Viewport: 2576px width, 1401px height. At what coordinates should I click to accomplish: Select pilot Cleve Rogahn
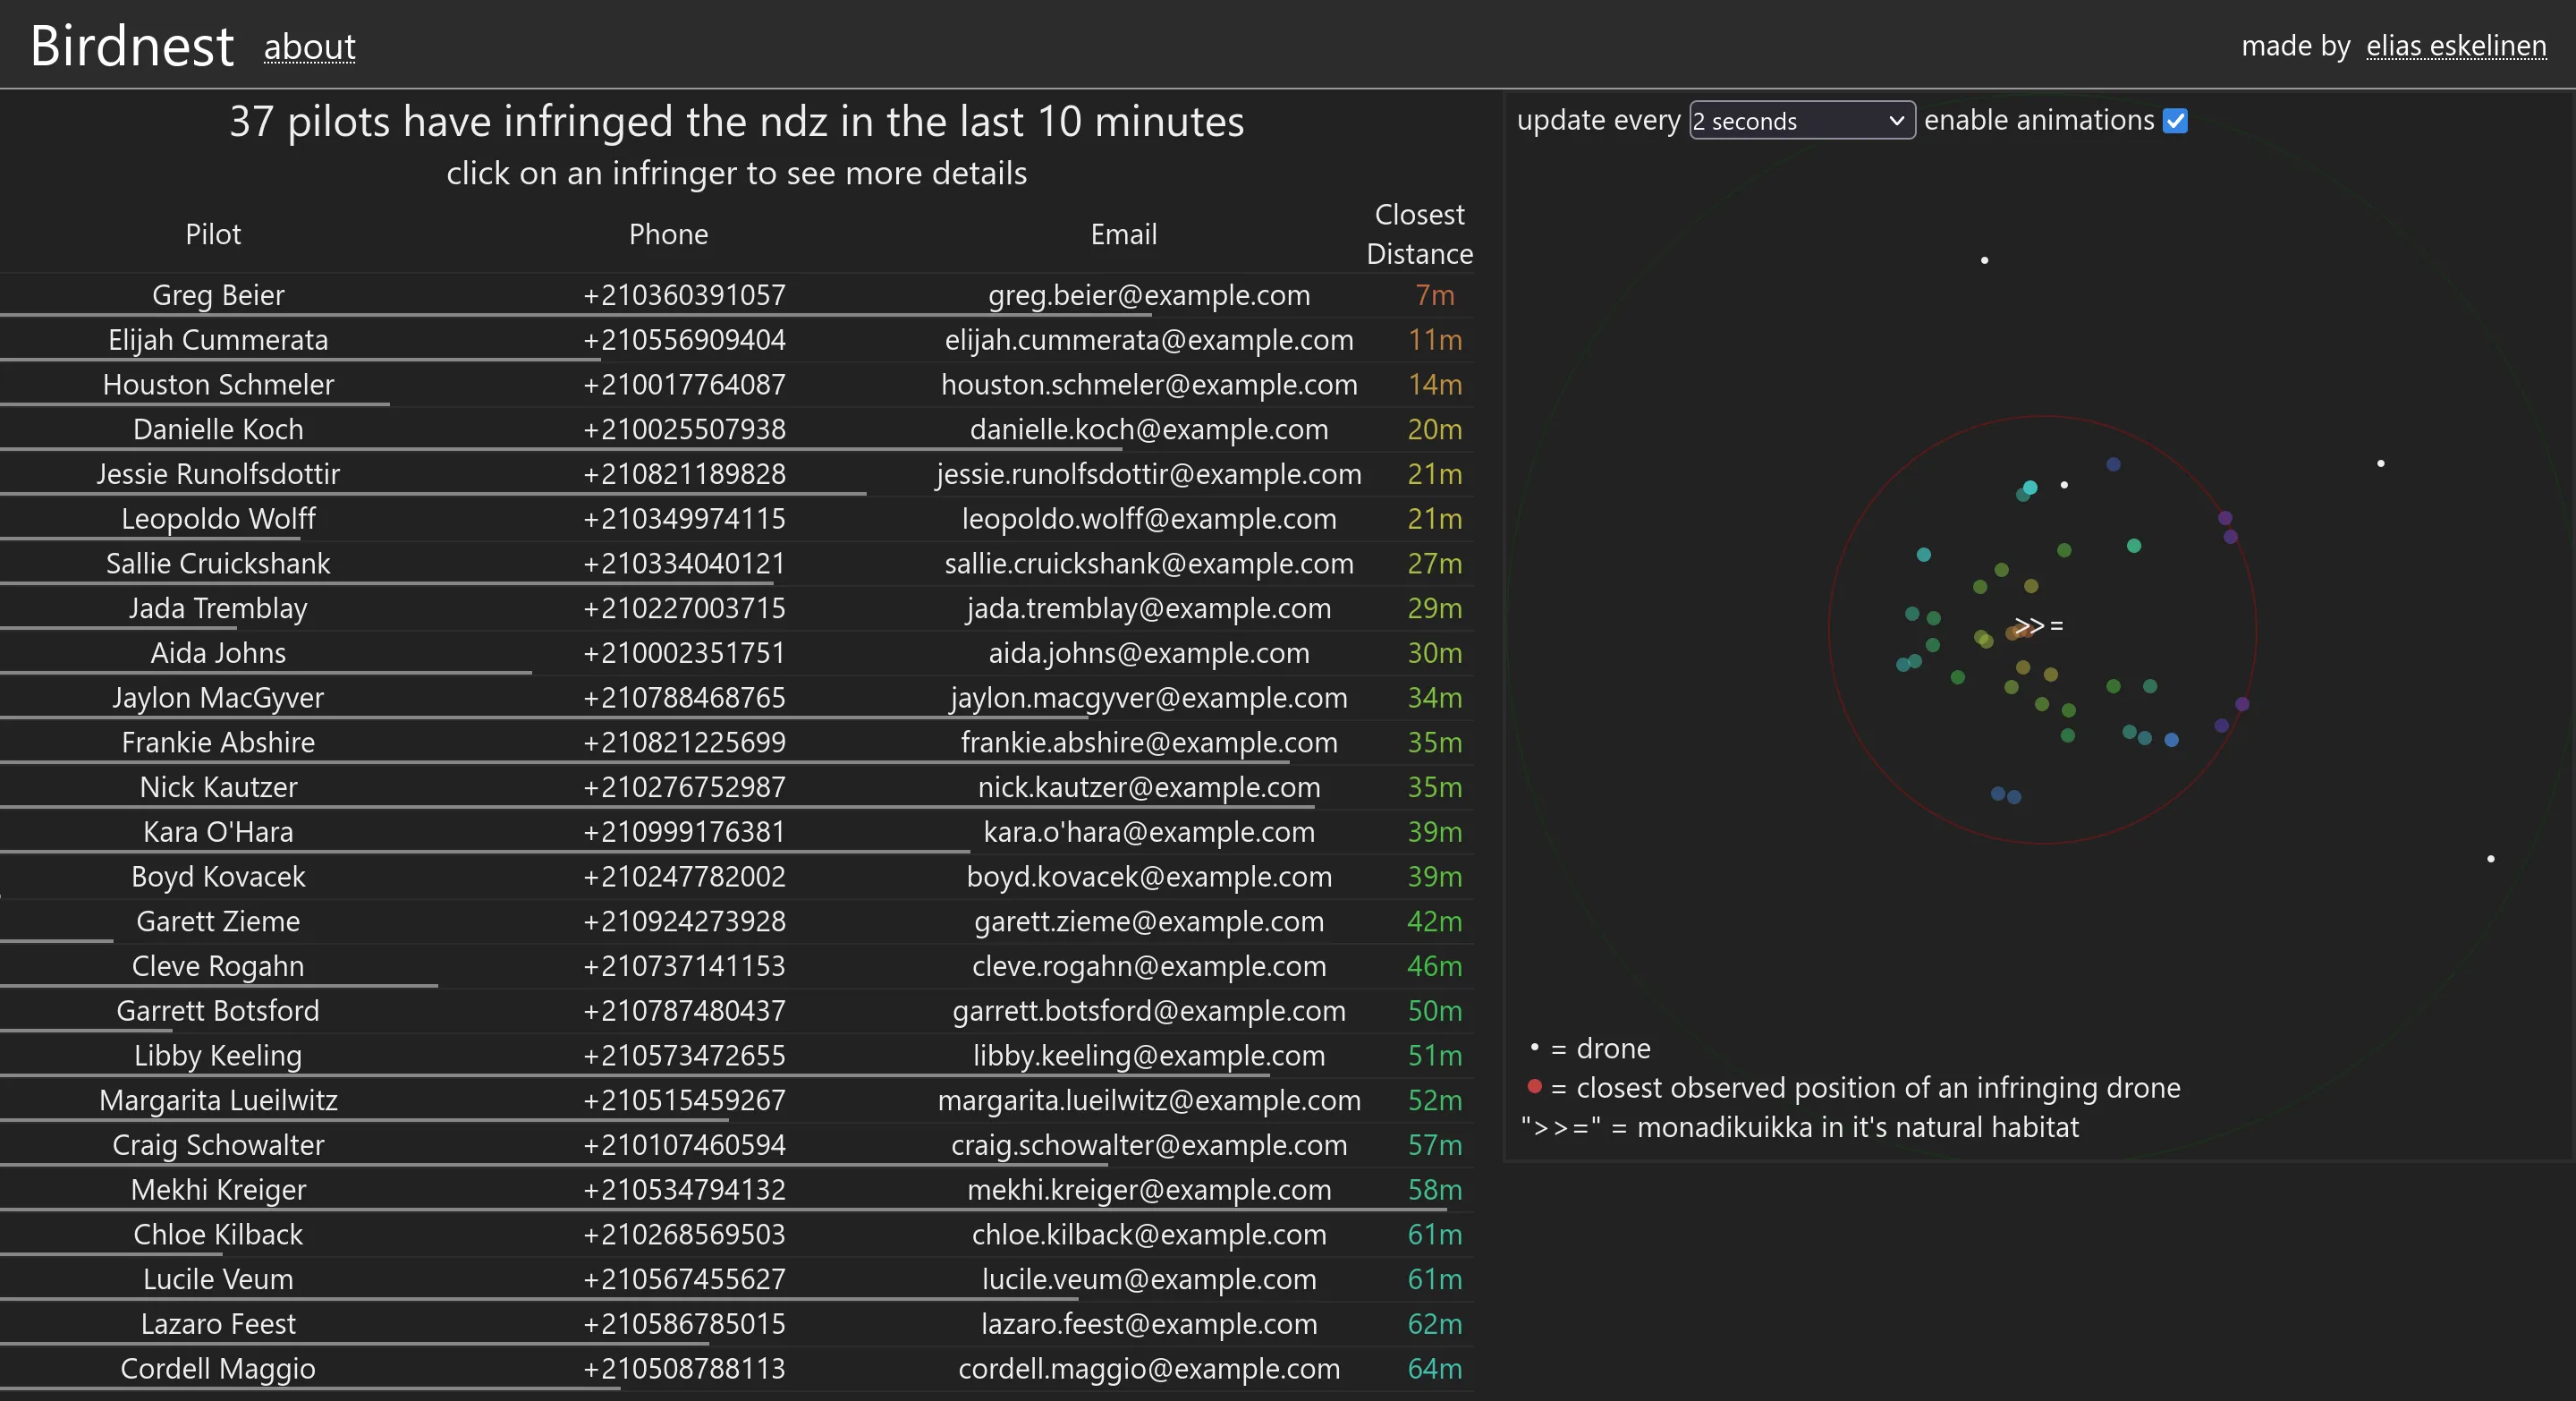(218, 966)
